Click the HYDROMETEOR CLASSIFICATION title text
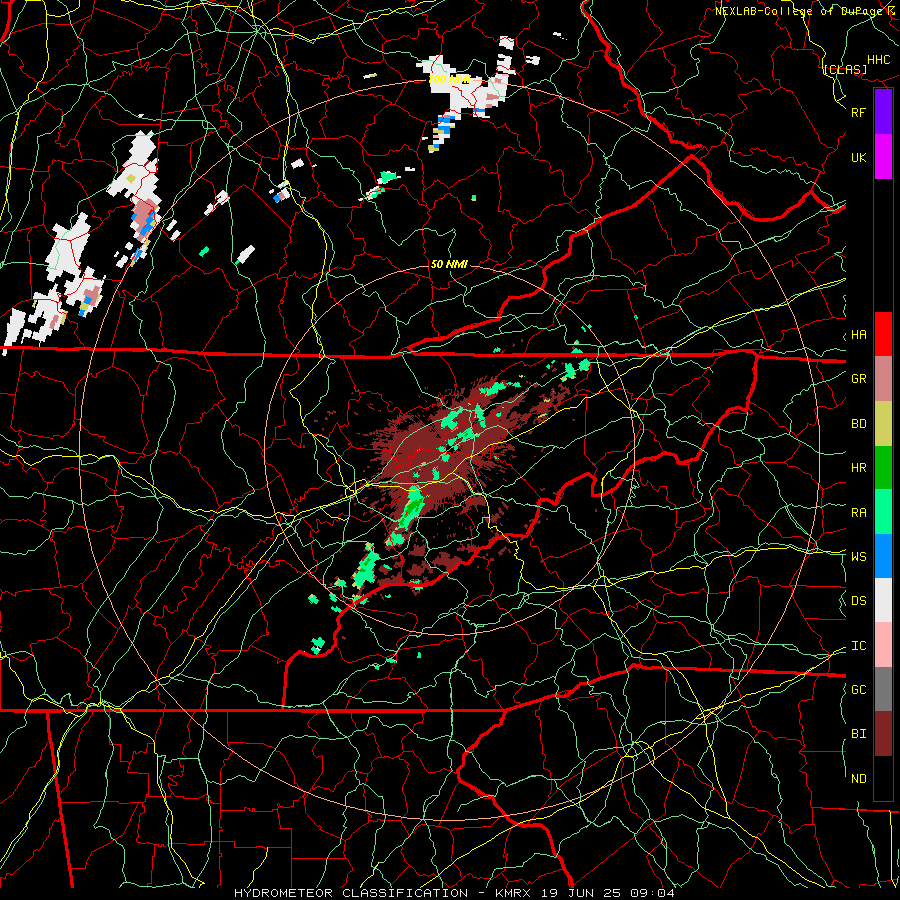 [351, 893]
